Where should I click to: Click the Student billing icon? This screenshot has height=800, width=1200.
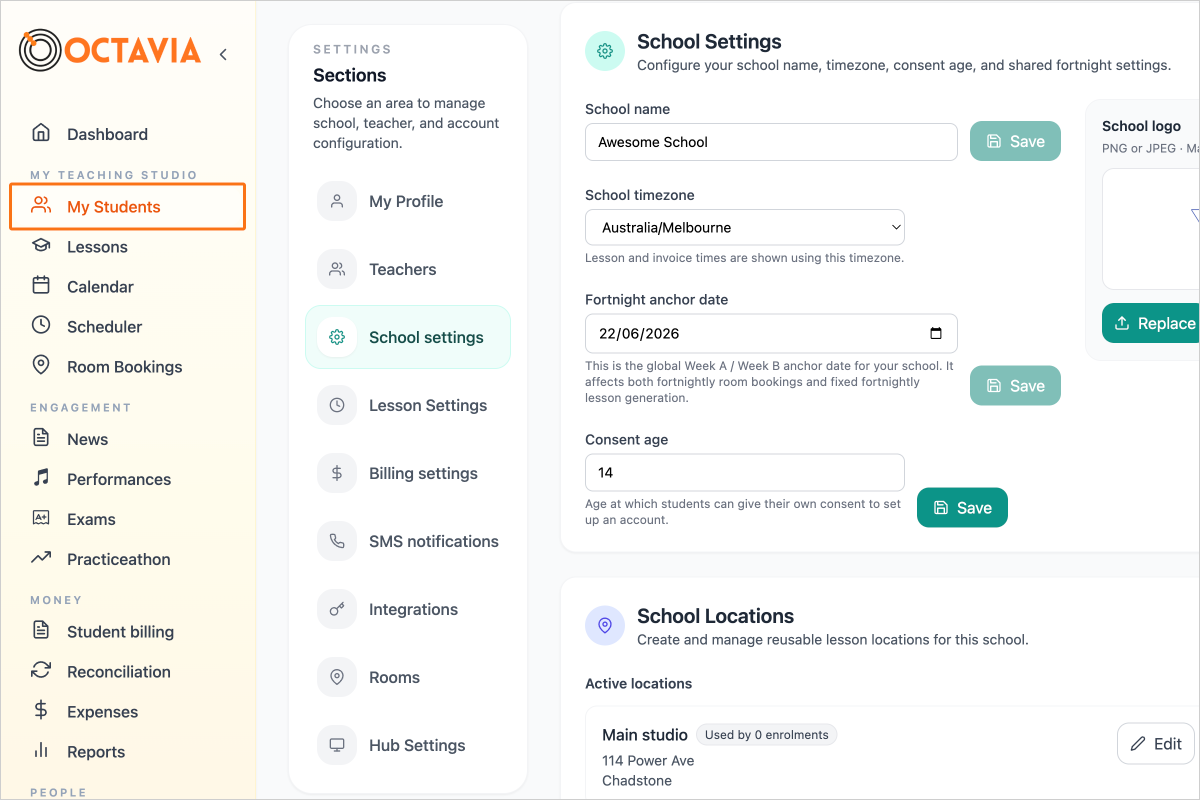pyautogui.click(x=41, y=630)
